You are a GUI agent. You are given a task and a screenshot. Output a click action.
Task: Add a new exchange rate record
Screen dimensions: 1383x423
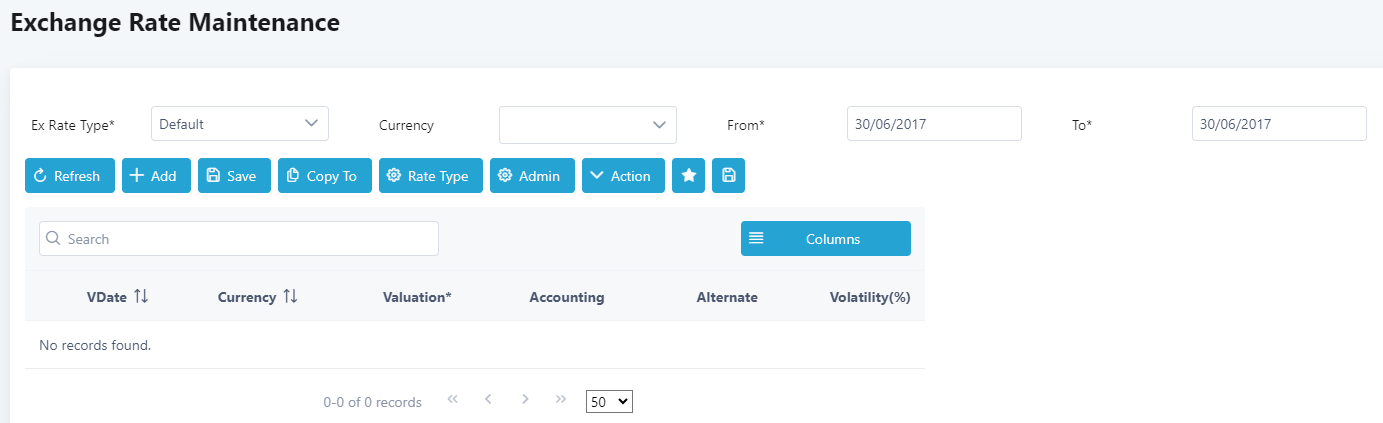156,176
